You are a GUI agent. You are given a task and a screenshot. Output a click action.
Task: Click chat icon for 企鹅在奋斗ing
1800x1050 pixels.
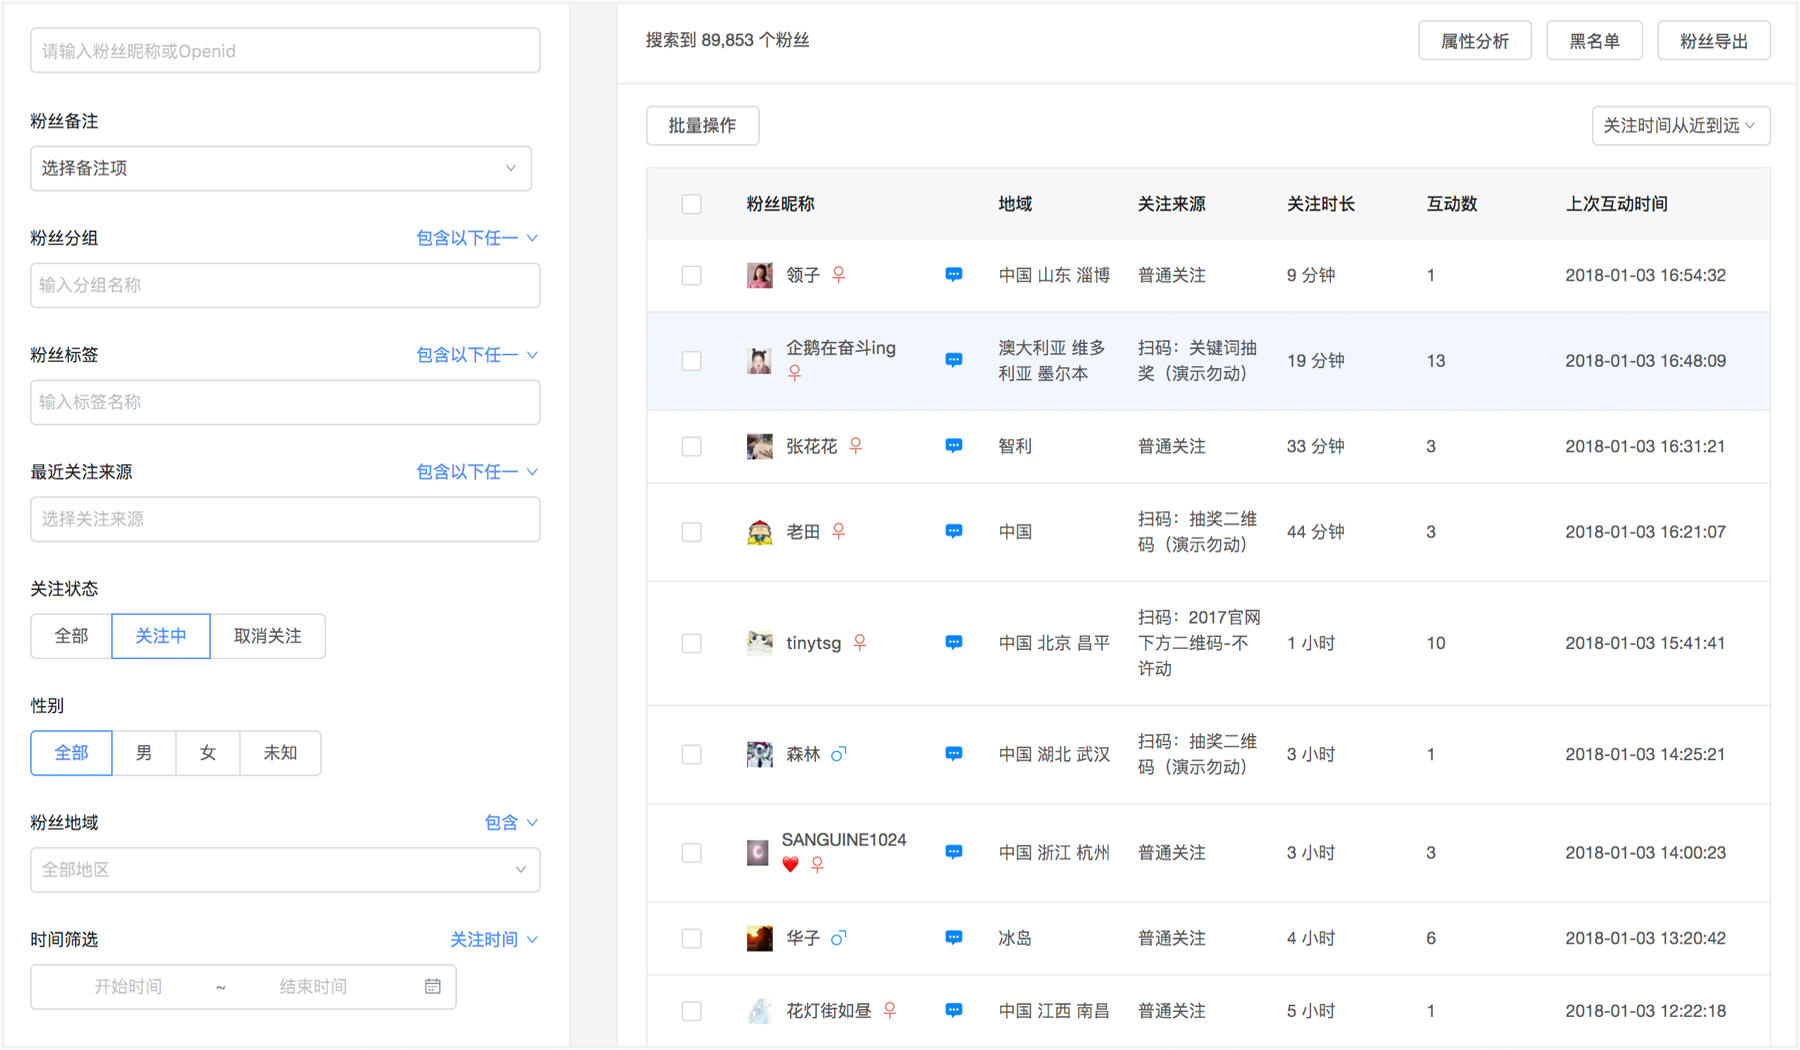coord(954,360)
